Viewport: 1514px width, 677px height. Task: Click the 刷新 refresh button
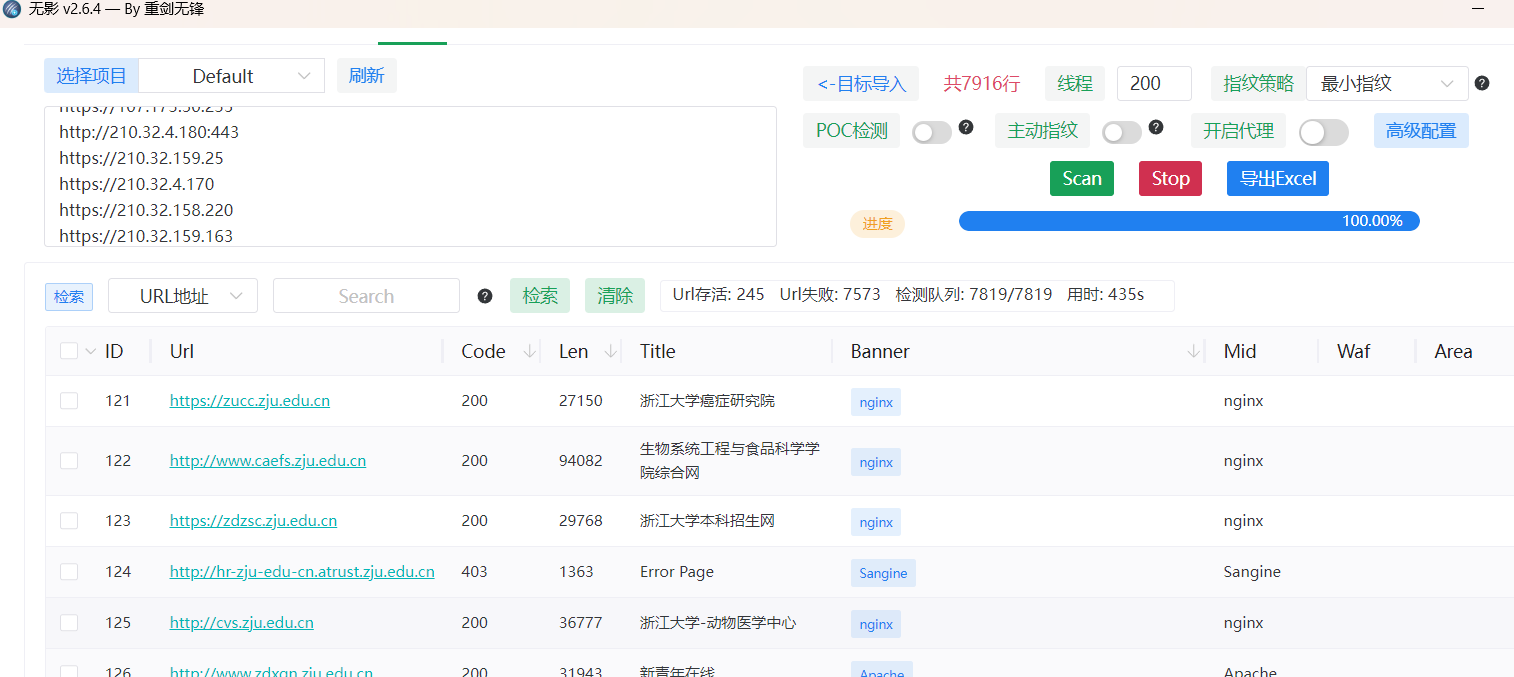[x=367, y=76]
